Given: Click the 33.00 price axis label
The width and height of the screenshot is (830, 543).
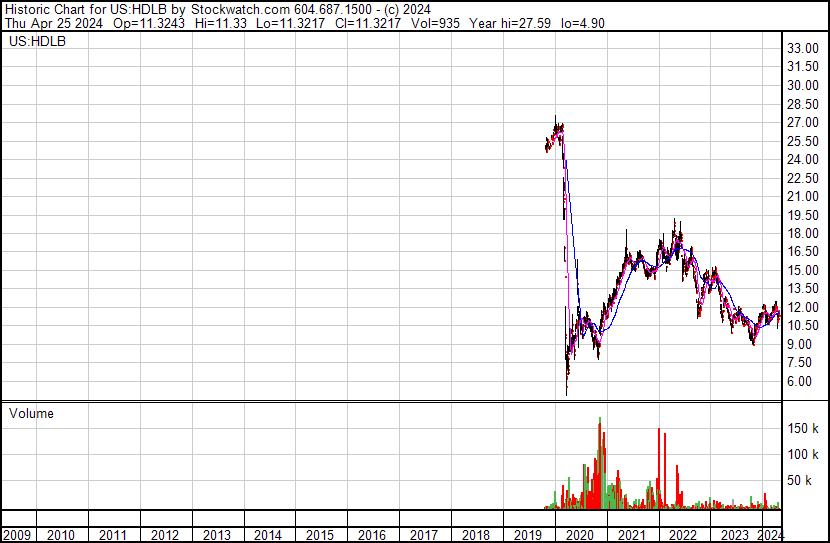Looking at the screenshot, I should 803,48.
